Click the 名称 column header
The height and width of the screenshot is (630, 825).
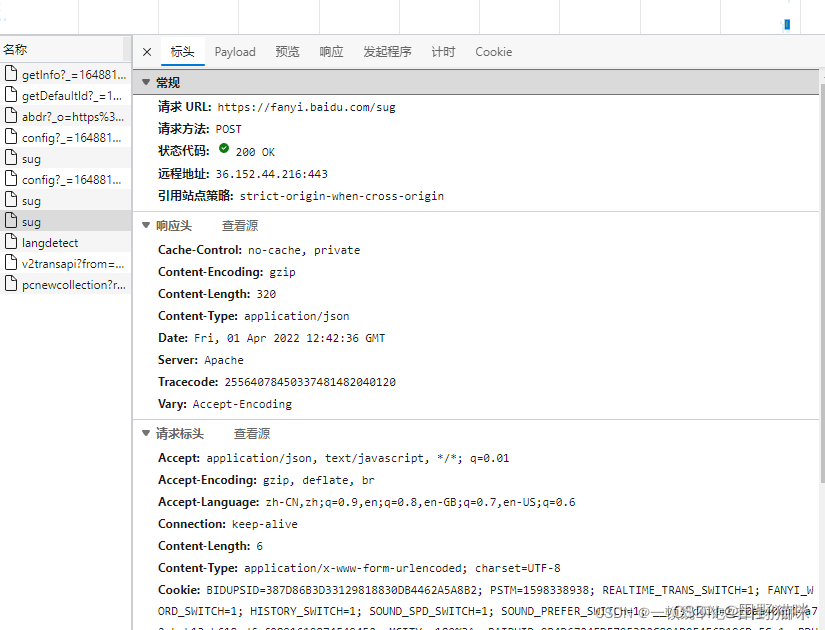(x=62, y=49)
